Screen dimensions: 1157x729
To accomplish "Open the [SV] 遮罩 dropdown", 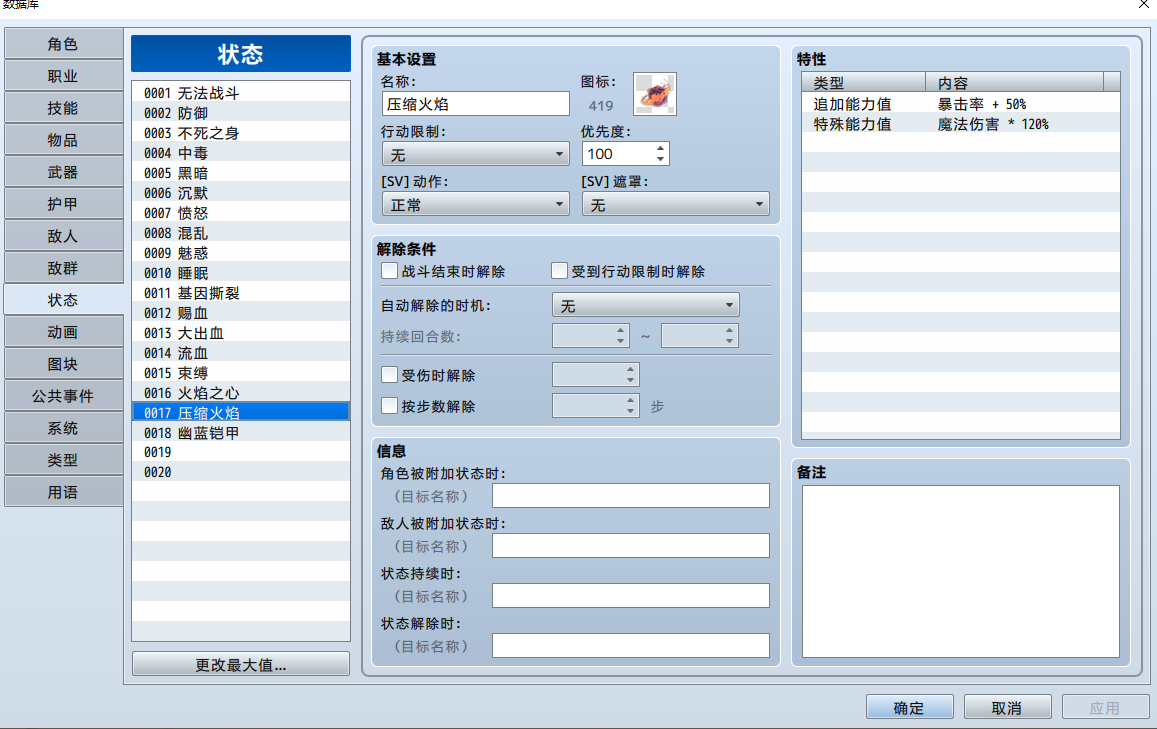I will [x=675, y=204].
